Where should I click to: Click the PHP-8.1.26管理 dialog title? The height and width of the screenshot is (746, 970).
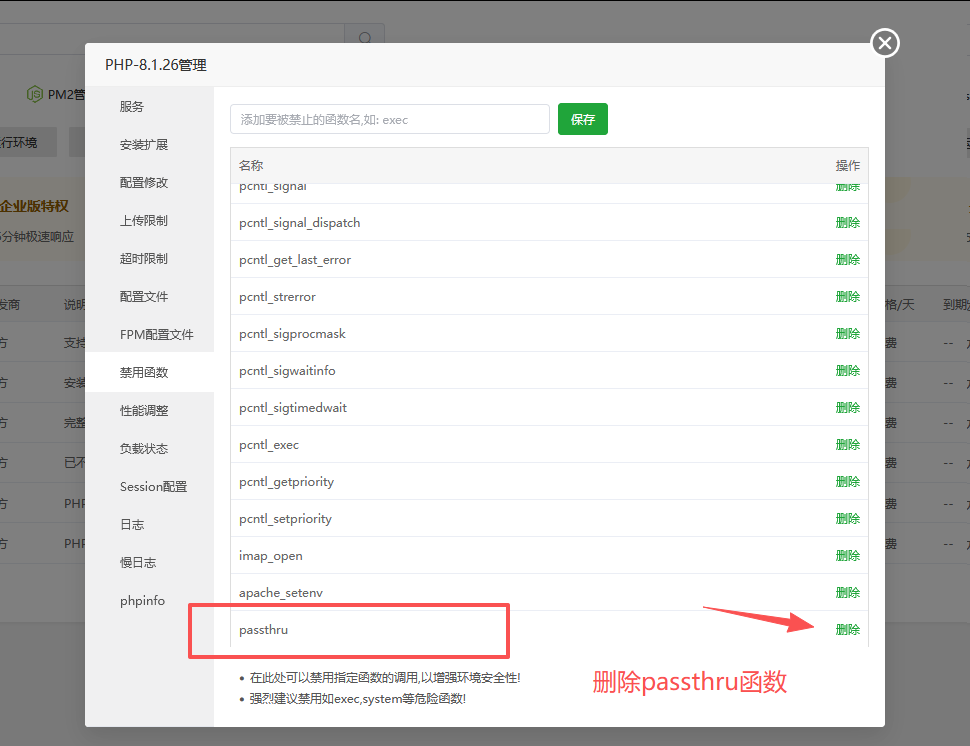155,65
